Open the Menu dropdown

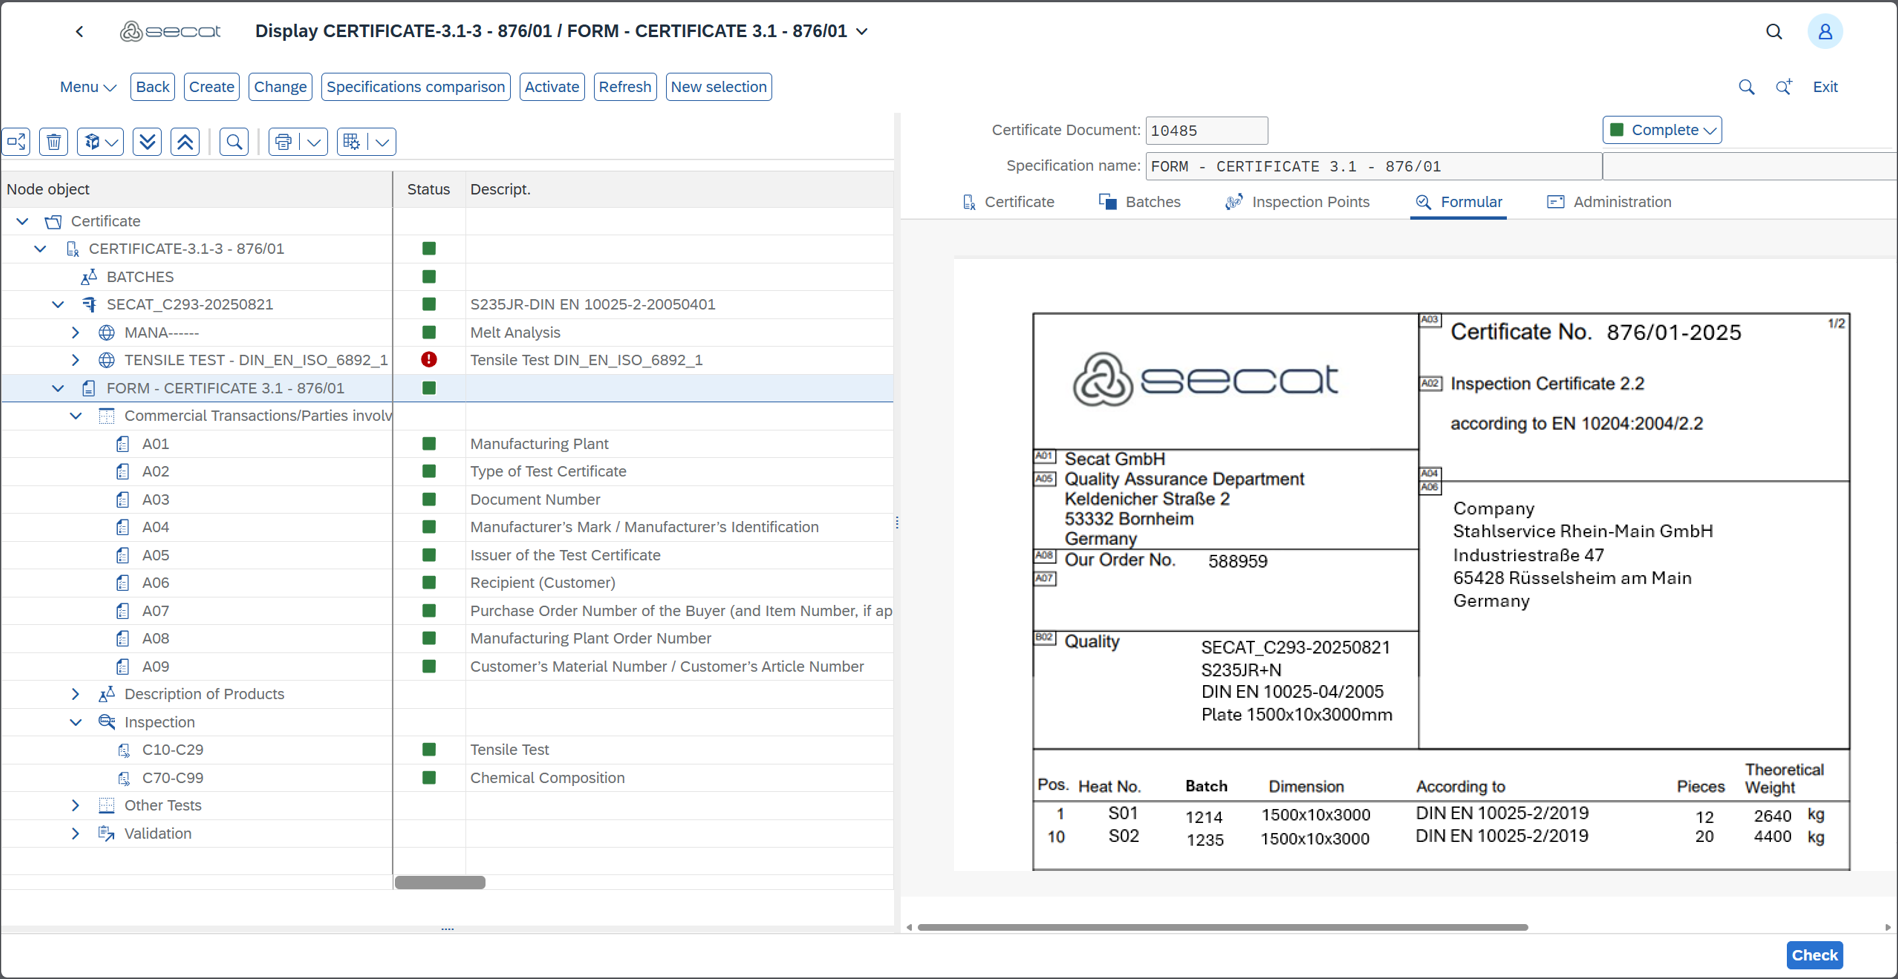[87, 87]
